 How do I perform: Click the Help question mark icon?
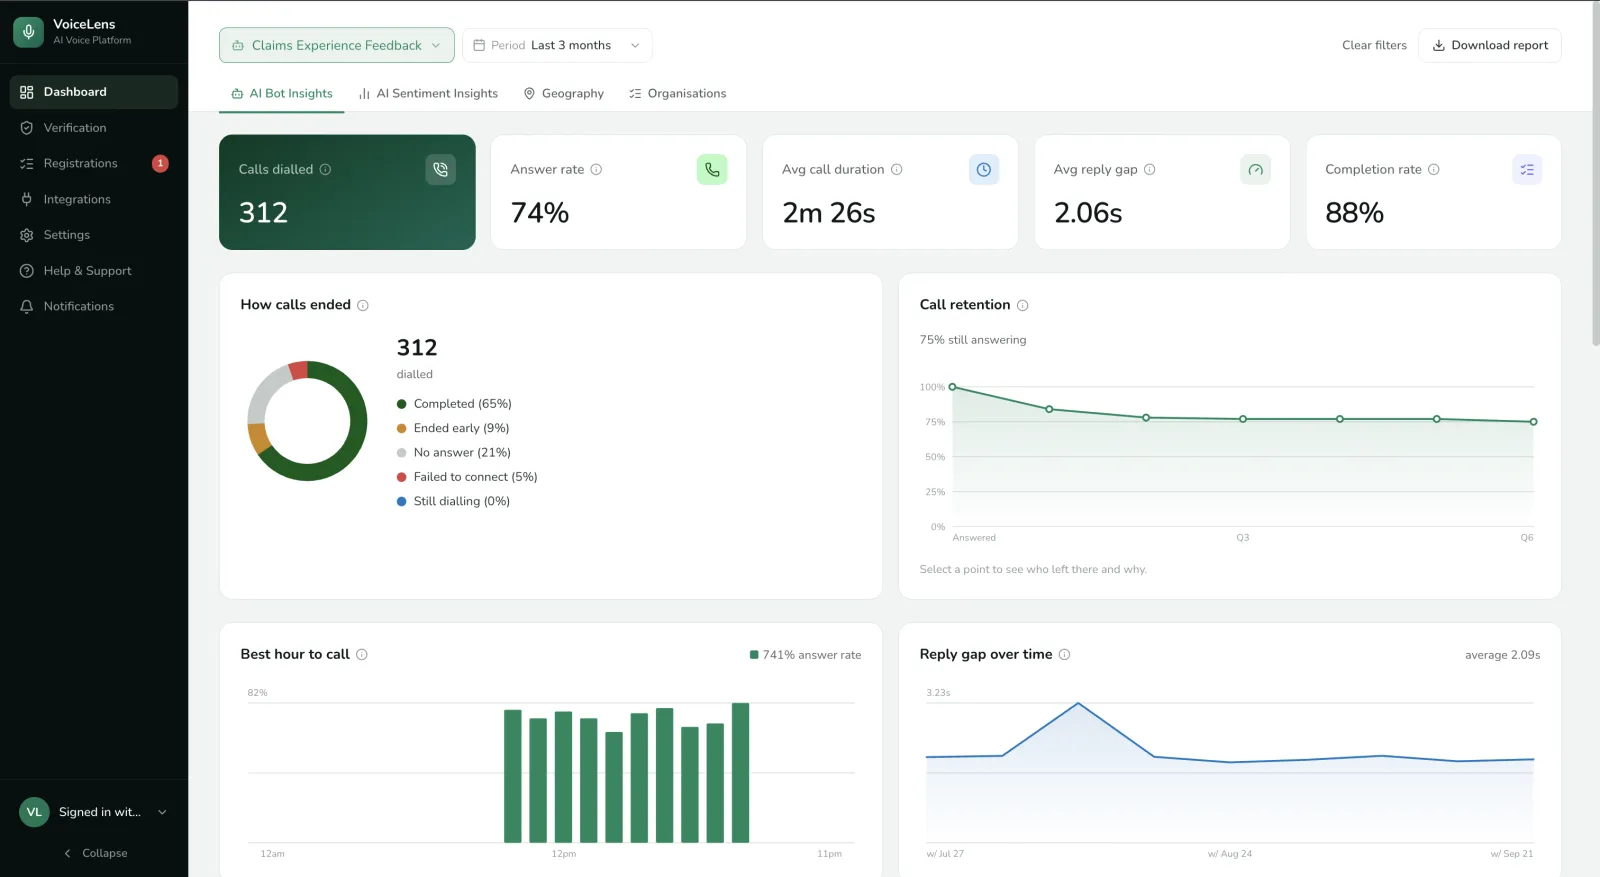pyautogui.click(x=27, y=271)
